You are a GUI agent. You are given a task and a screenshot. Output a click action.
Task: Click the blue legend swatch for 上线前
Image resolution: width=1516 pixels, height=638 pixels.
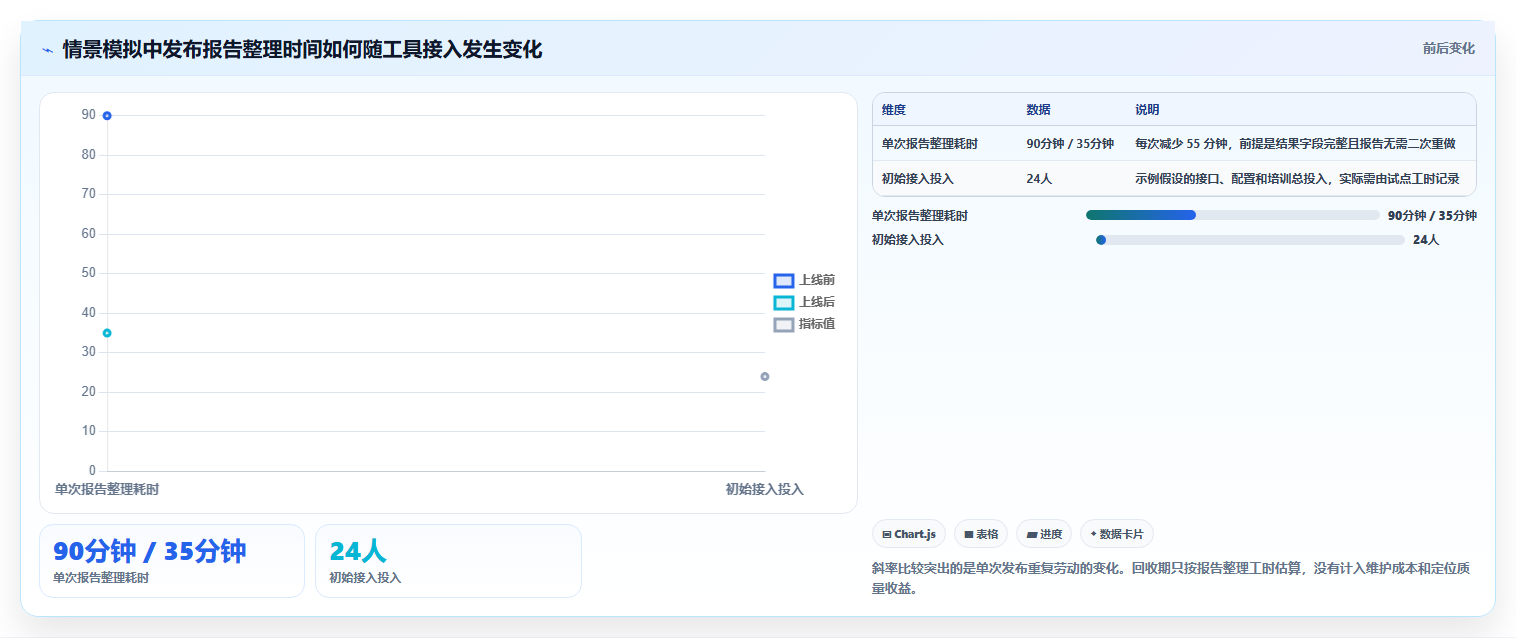click(x=784, y=281)
